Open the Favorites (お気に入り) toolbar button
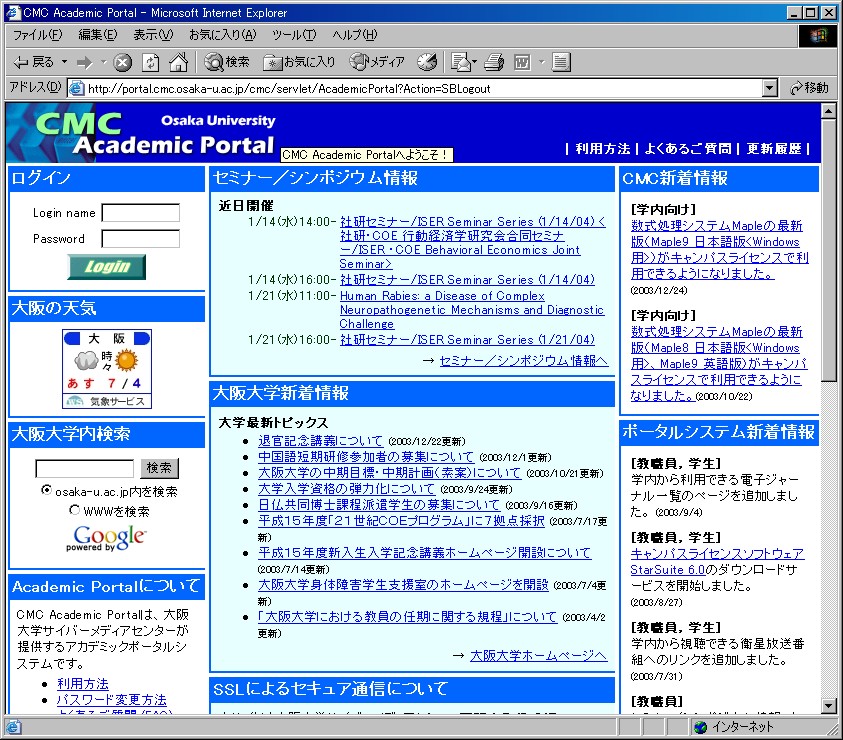 pos(299,62)
